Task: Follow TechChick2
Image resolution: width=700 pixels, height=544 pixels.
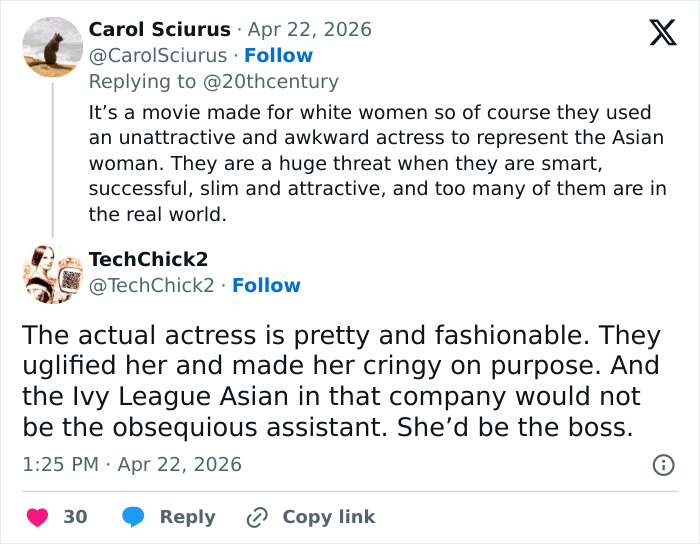Action: coord(266,285)
